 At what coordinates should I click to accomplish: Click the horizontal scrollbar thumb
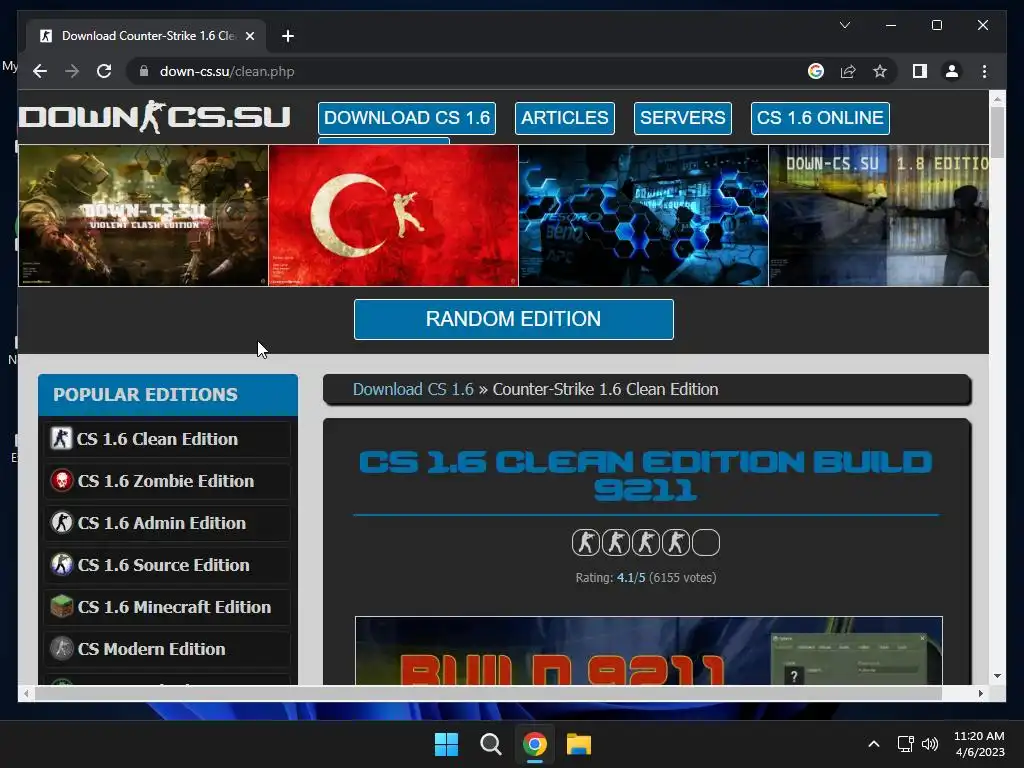(488, 694)
